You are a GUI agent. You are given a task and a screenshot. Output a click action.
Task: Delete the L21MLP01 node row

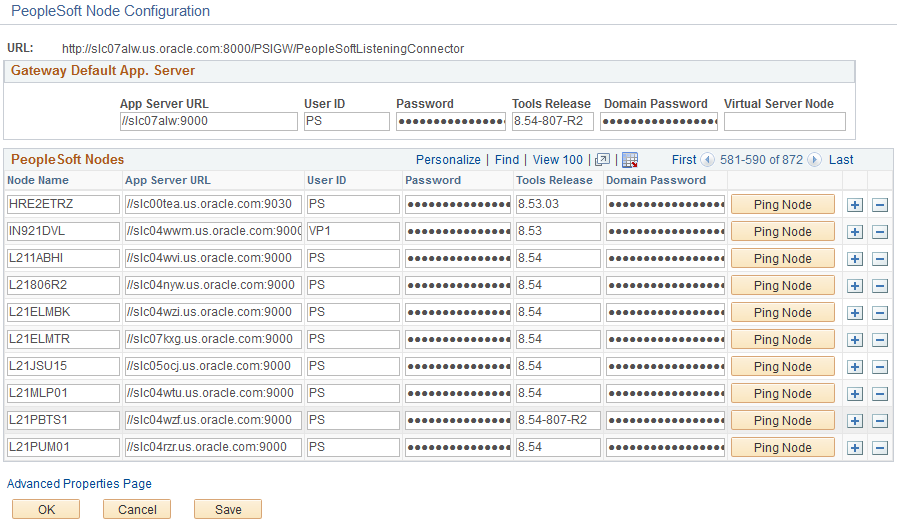[x=880, y=394]
